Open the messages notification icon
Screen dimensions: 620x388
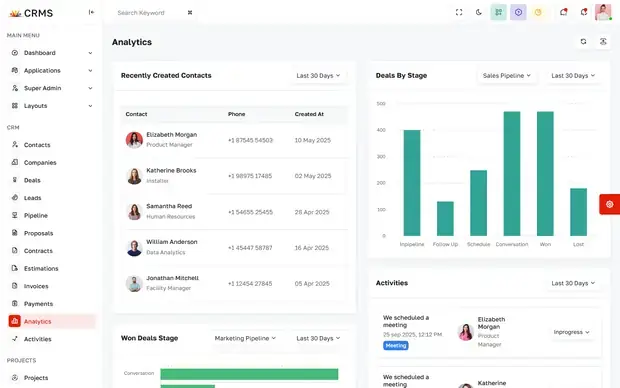click(x=563, y=12)
